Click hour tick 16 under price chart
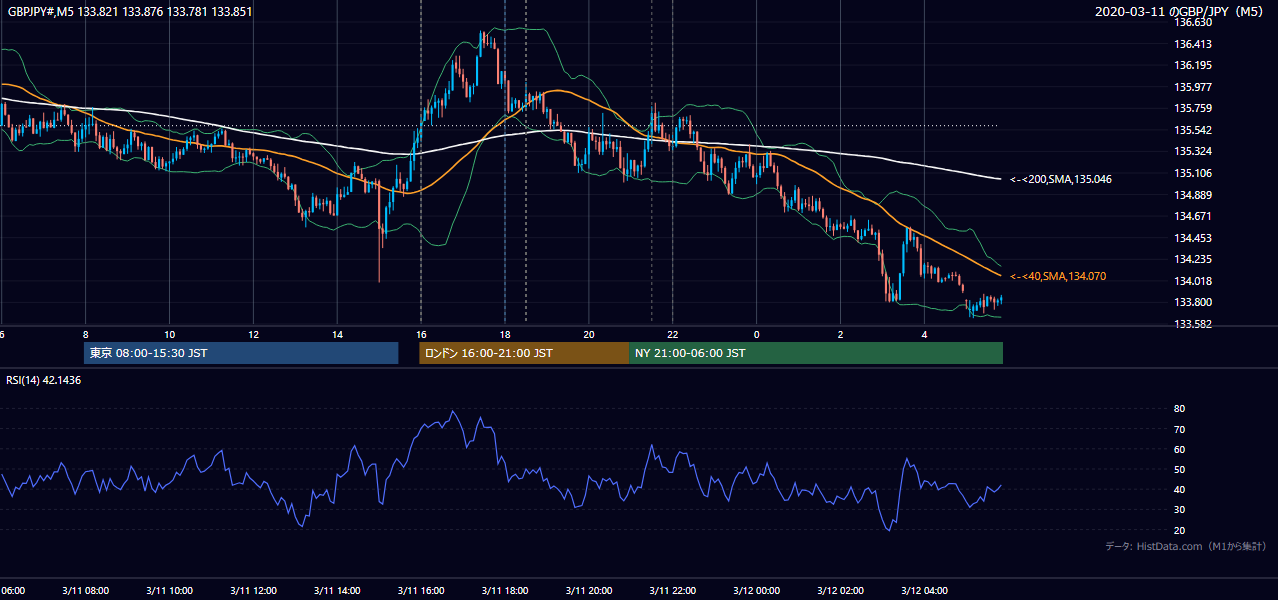Viewport: 1278px width, 600px height. tap(421, 335)
